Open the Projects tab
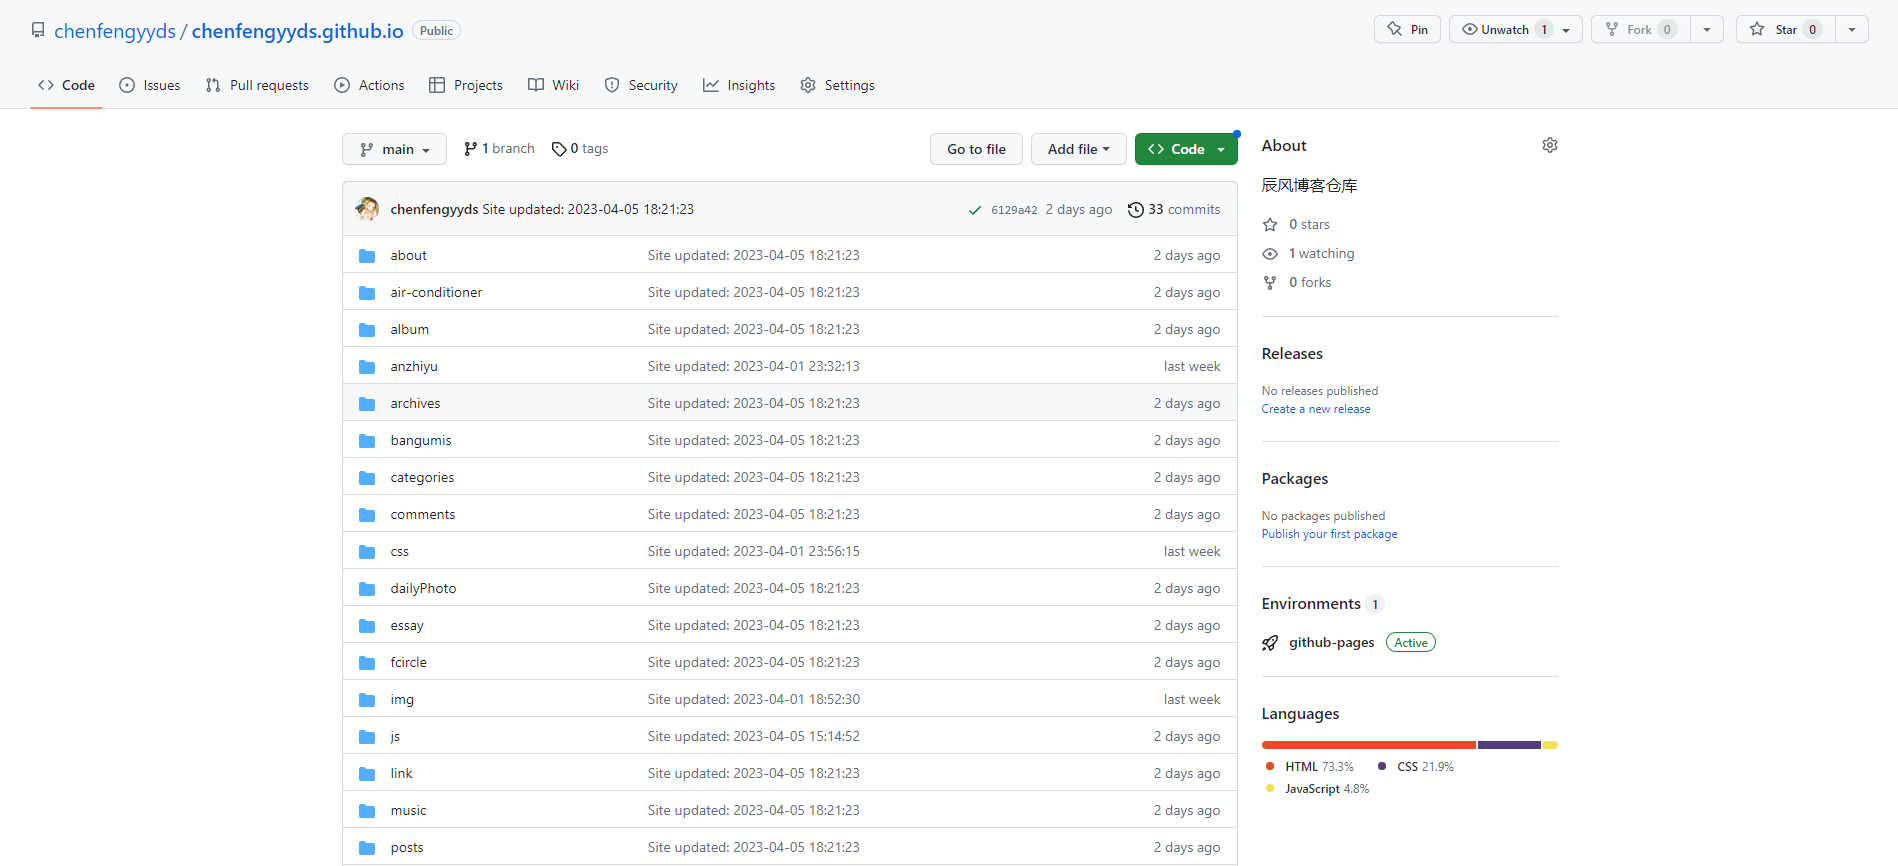 tap(466, 85)
